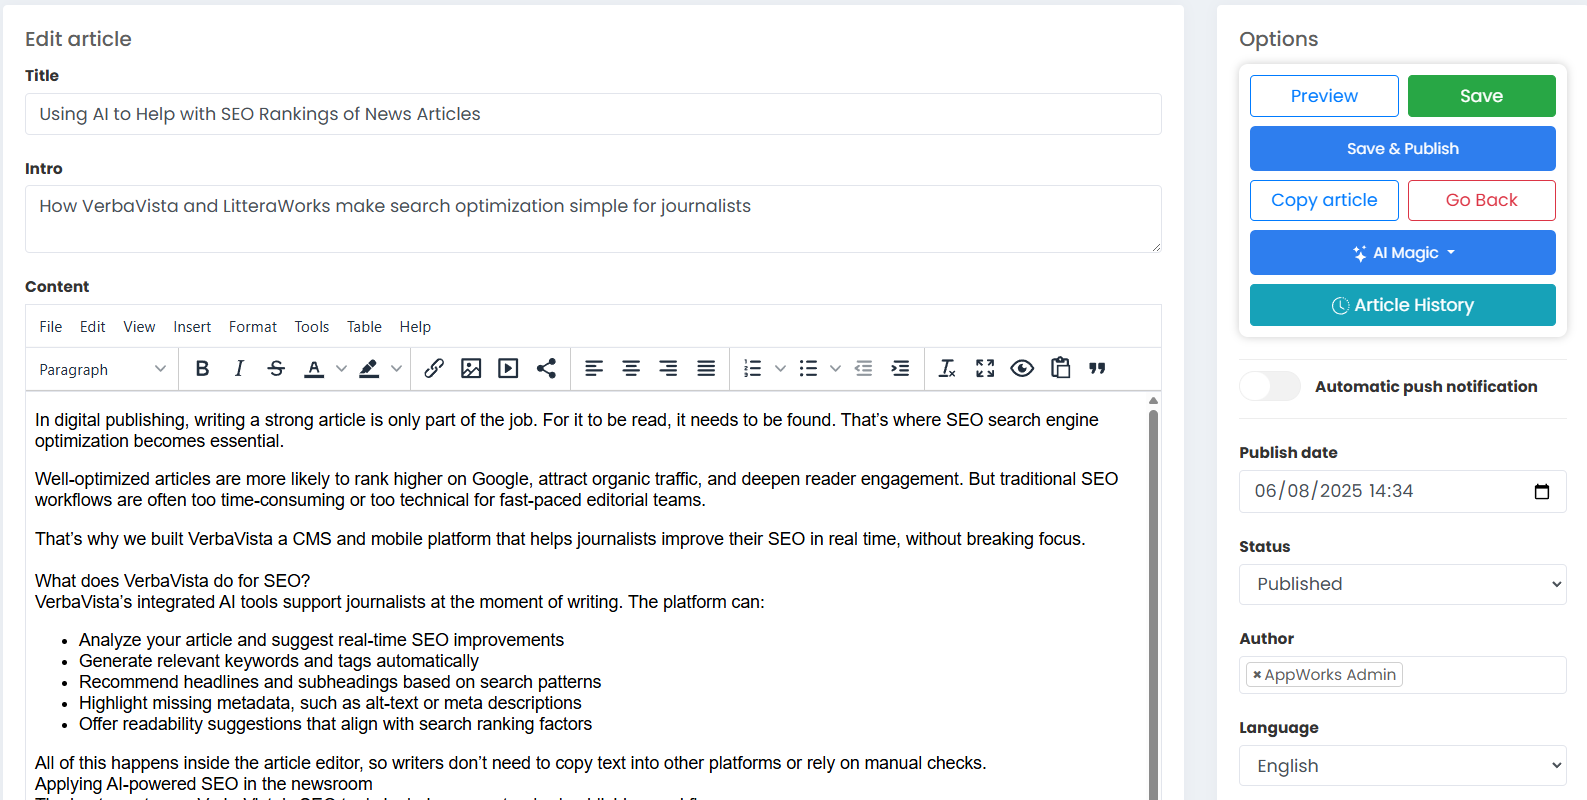1587x800 pixels.
Task: Open the calendar picker in Publish date
Action: tap(1542, 491)
